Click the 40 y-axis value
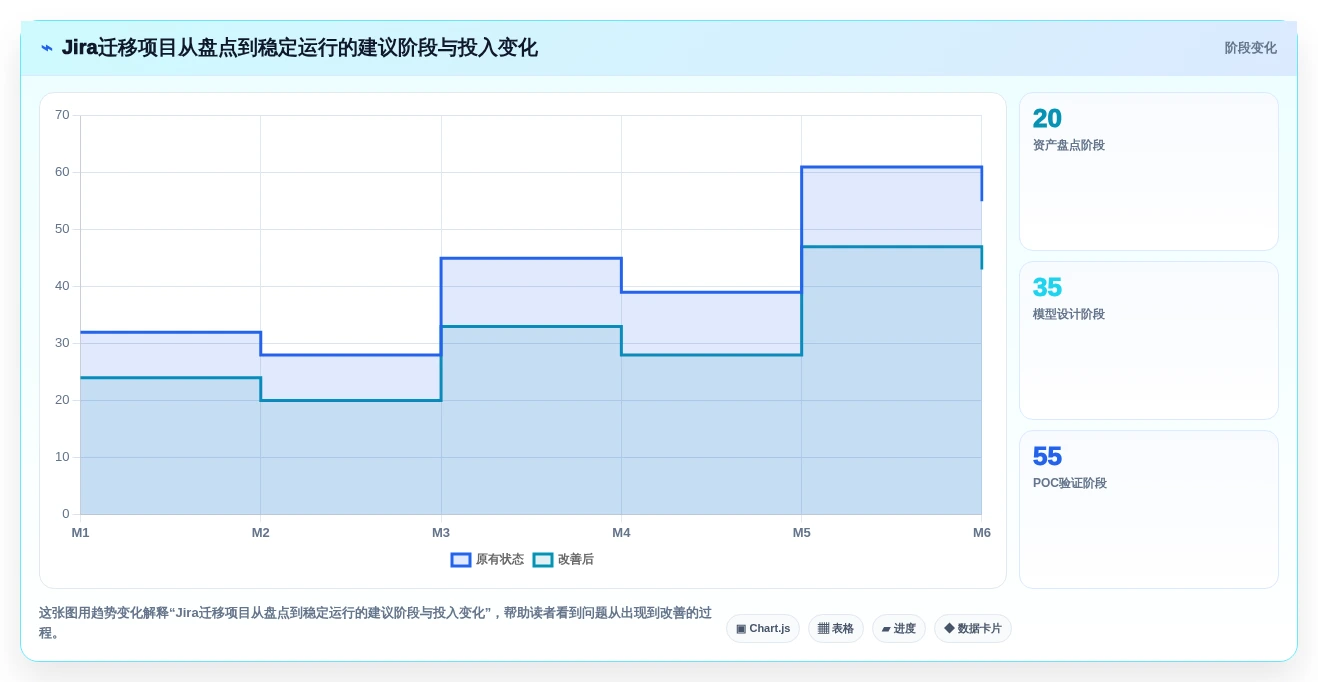The width and height of the screenshot is (1318, 682). click(x=62, y=286)
